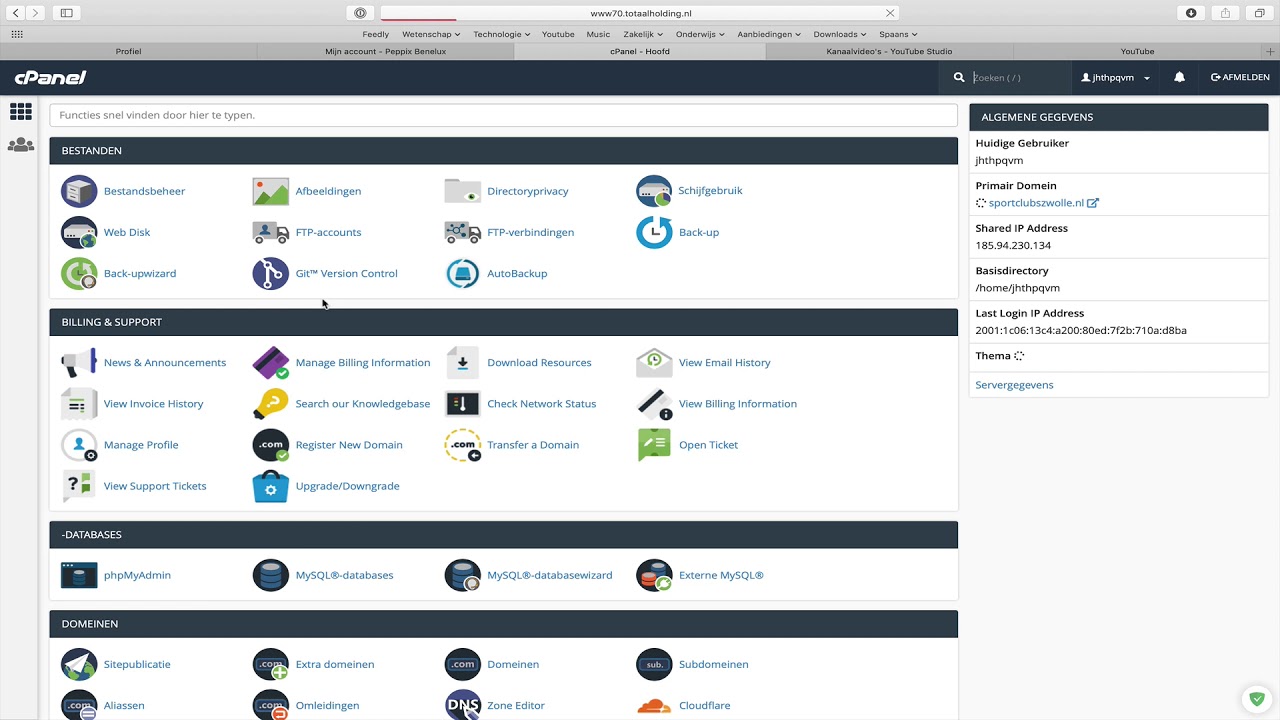Screen dimensions: 1280x720
Task: Stop loading page with X button
Action: (889, 13)
